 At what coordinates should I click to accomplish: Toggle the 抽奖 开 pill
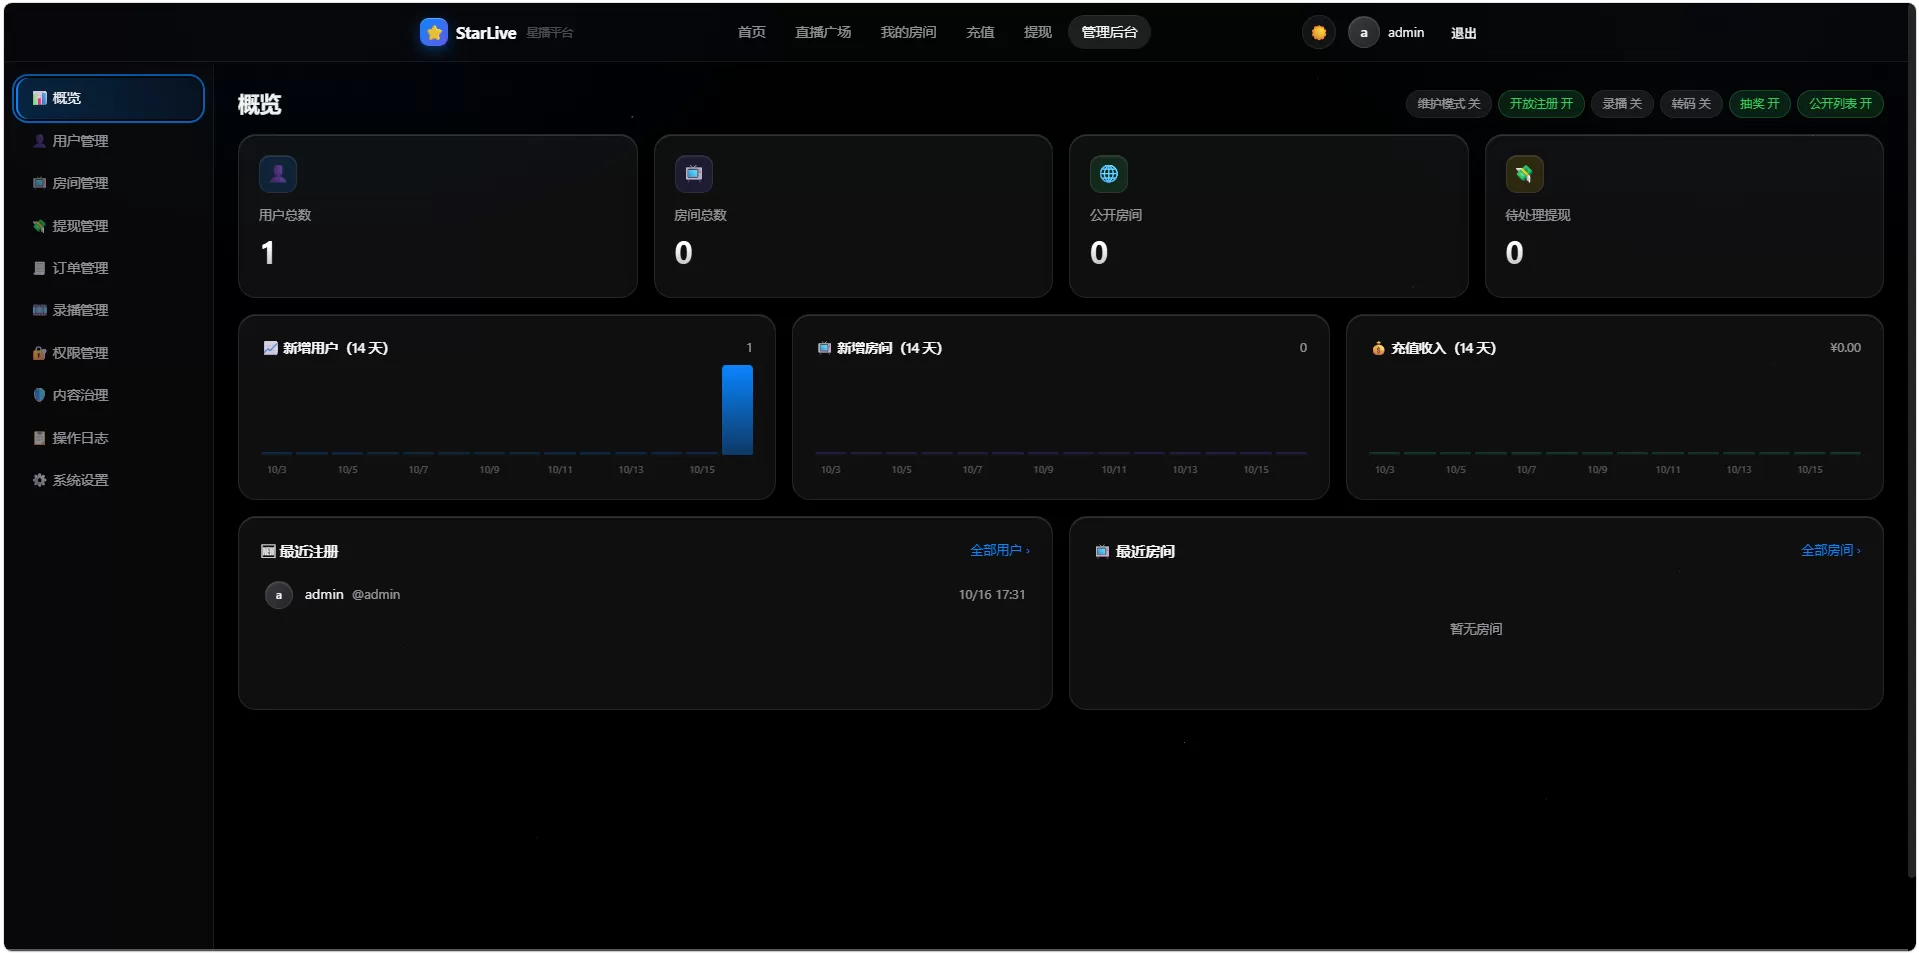(1760, 104)
